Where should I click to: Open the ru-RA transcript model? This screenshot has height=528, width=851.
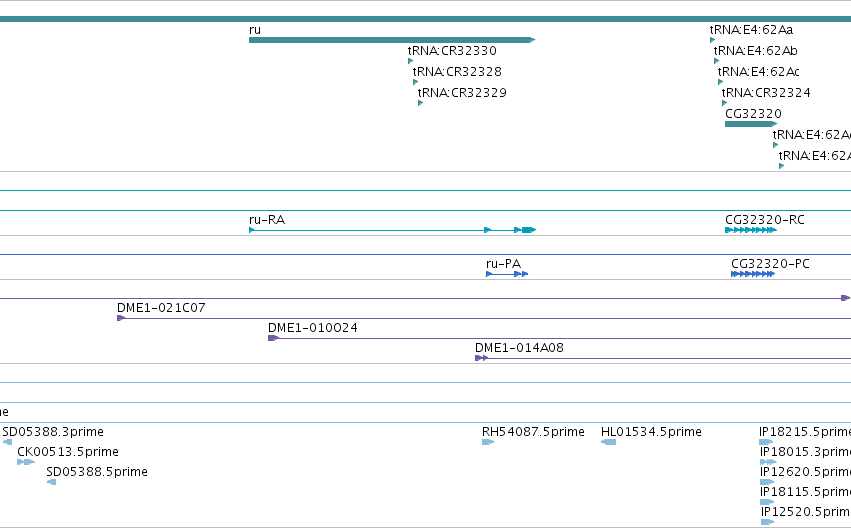pos(392,230)
